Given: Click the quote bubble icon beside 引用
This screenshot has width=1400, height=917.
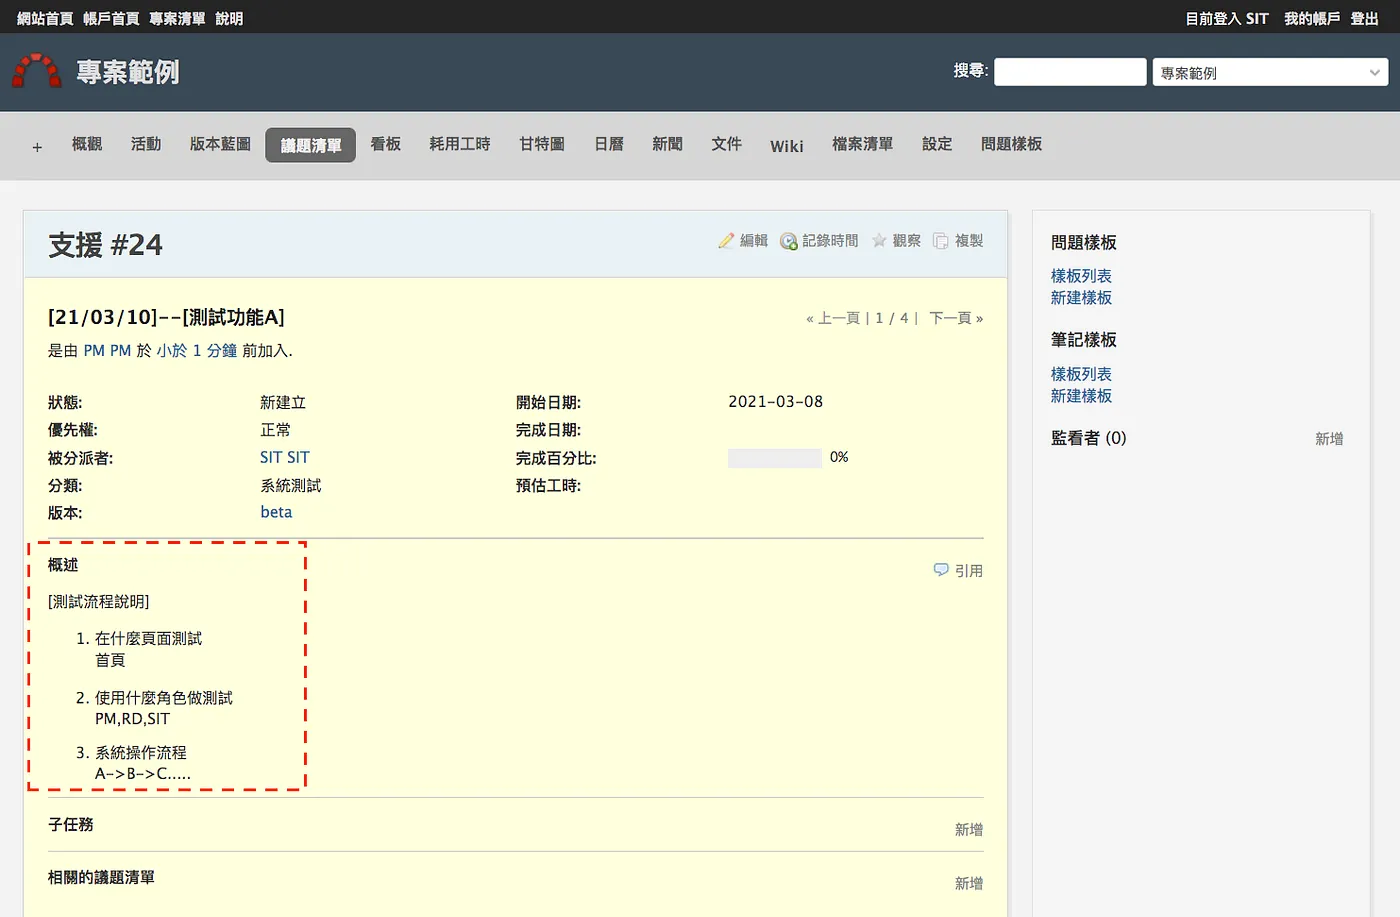Looking at the screenshot, I should pyautogui.click(x=941, y=570).
